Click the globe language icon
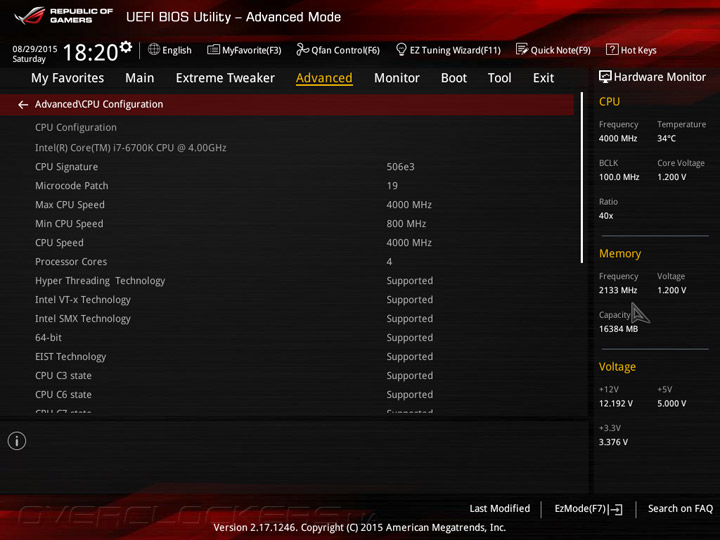This screenshot has width=720, height=540. 154,49
